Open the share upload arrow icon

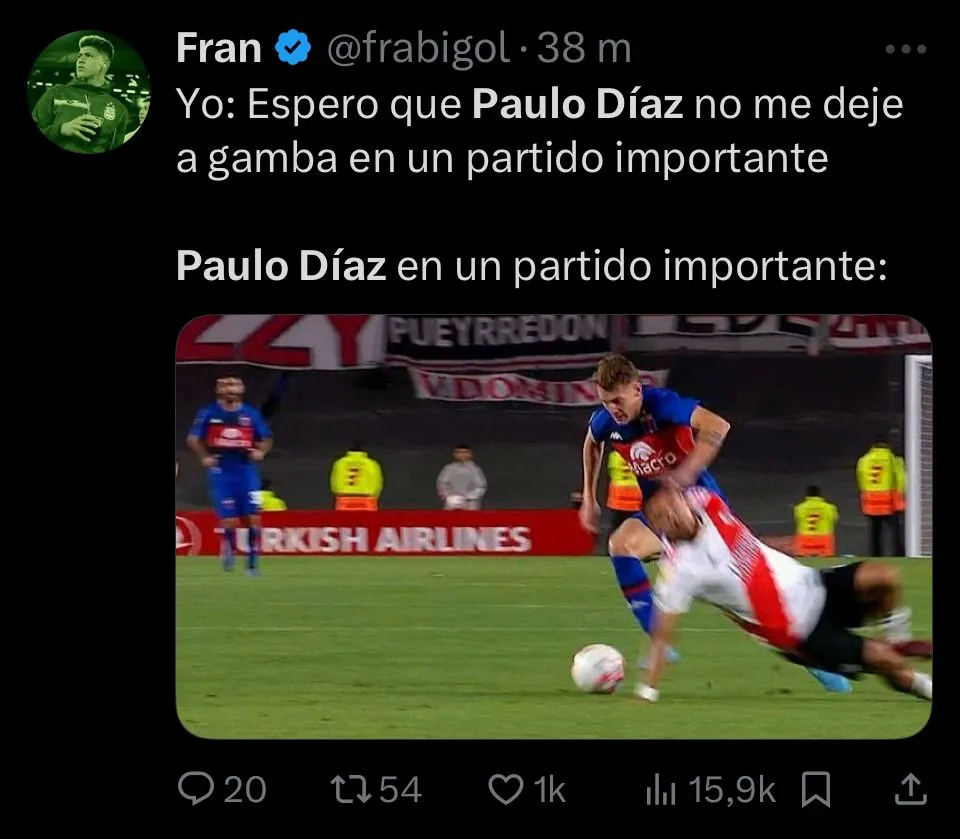[911, 789]
